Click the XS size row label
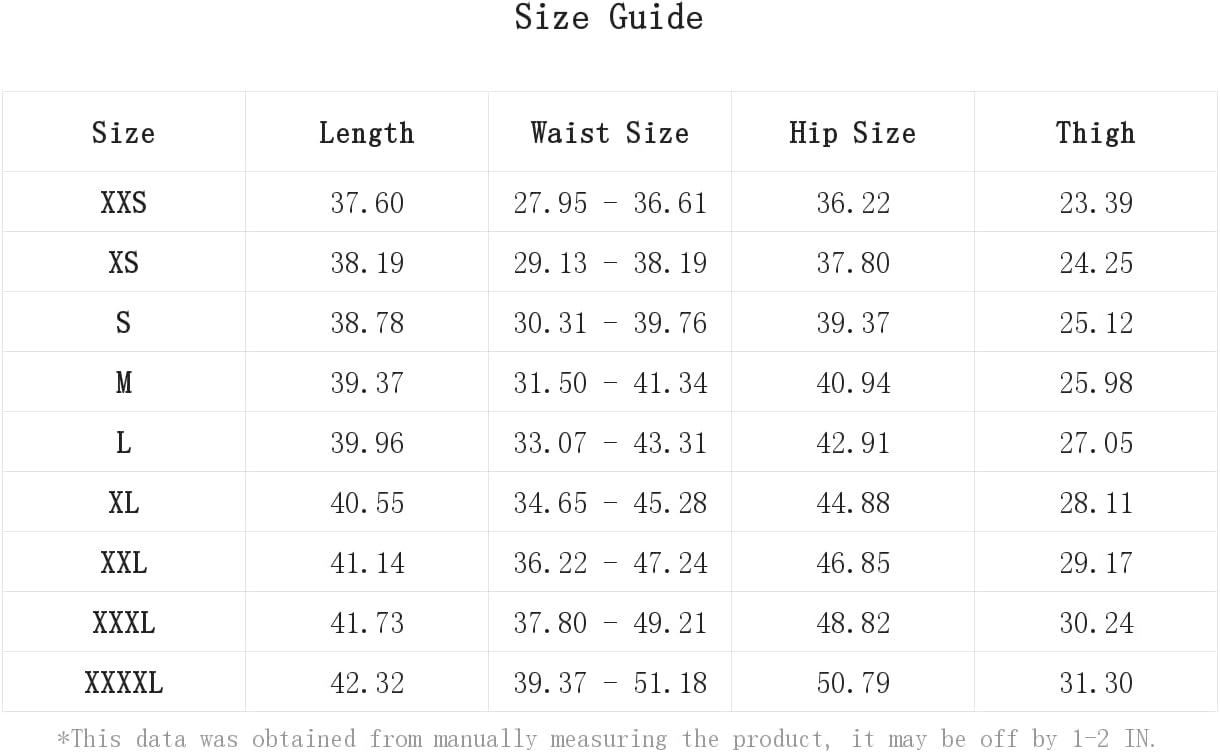The image size is (1220, 753). tap(123, 263)
